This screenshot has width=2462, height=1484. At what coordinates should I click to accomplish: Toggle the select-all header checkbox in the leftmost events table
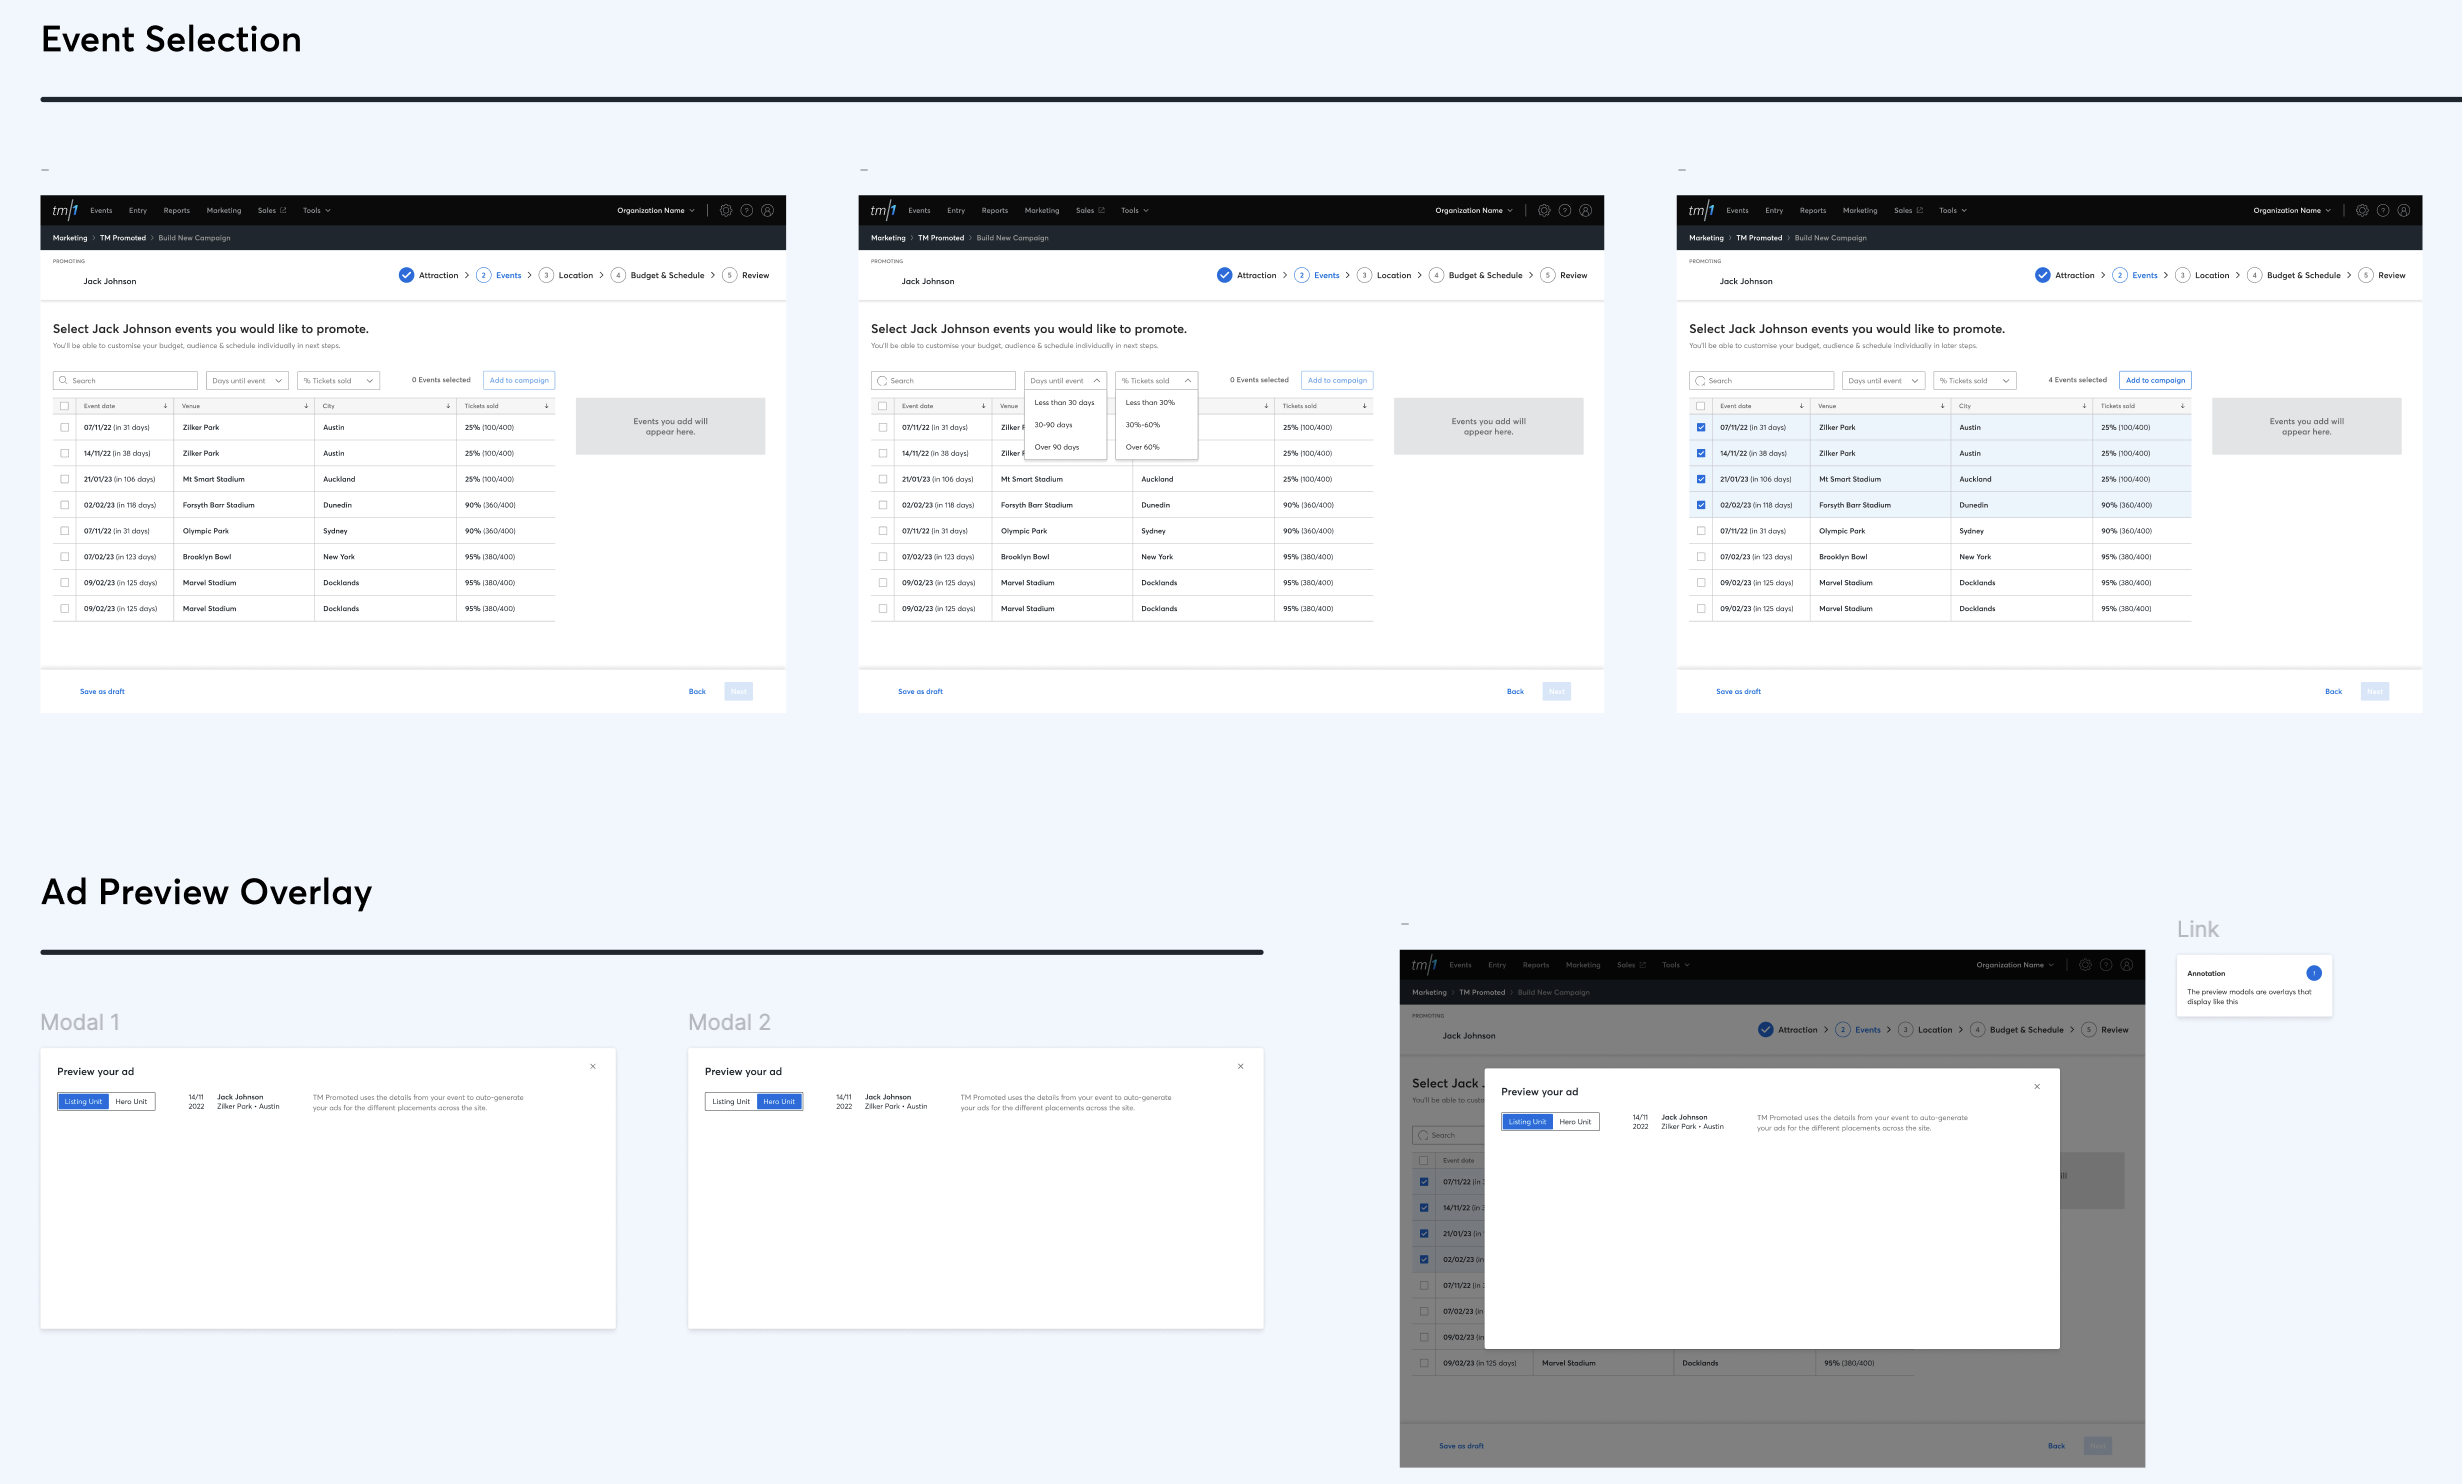click(65, 406)
